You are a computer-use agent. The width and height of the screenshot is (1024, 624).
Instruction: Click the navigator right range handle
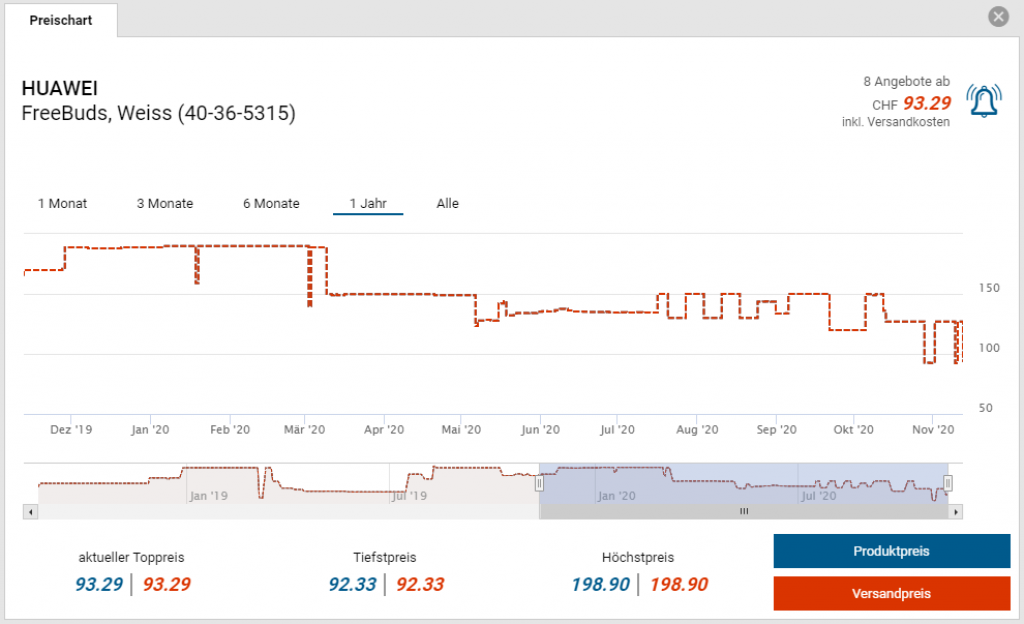(x=948, y=484)
